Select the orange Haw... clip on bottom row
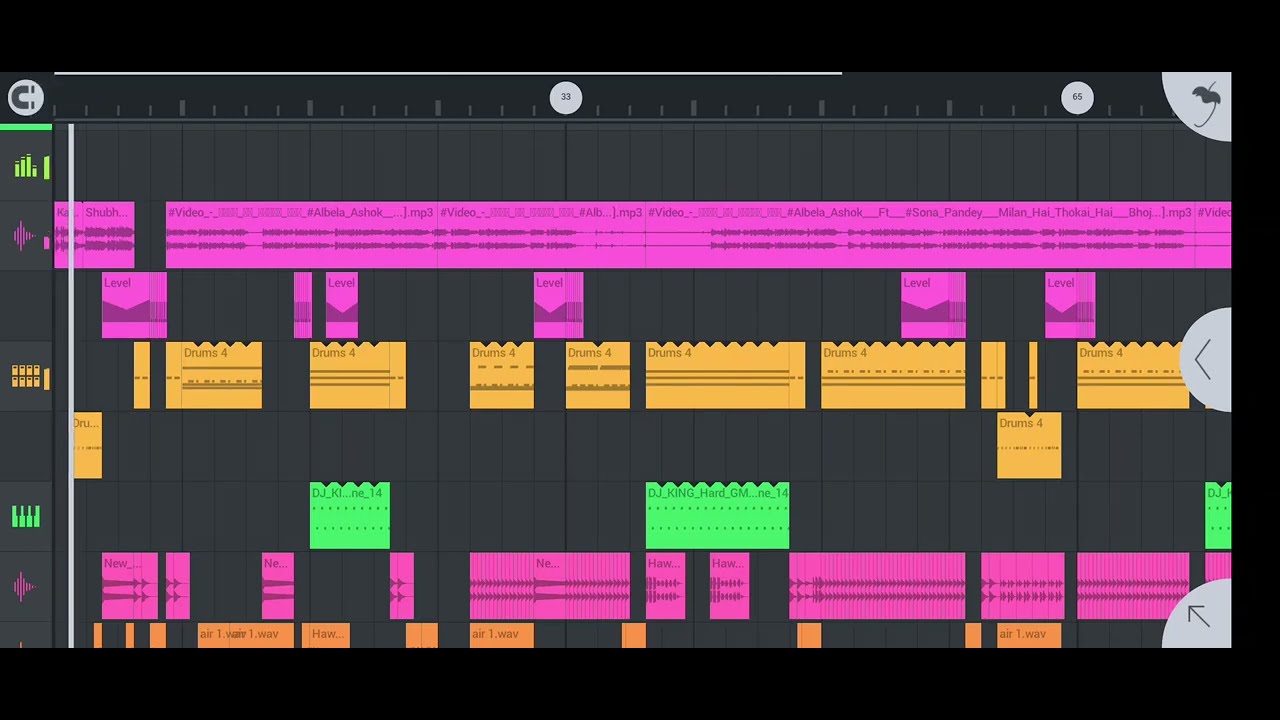The height and width of the screenshot is (720, 1280). 329,635
